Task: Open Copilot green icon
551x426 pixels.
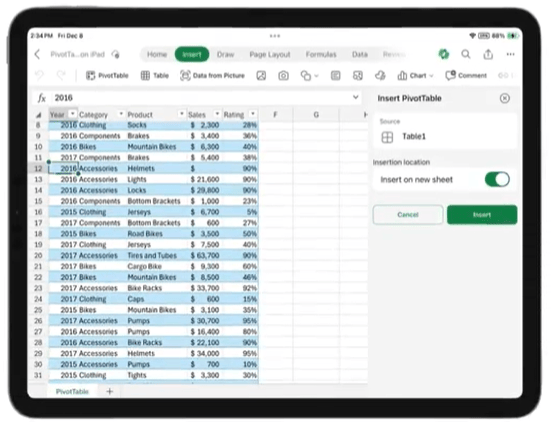Action: 444,54
